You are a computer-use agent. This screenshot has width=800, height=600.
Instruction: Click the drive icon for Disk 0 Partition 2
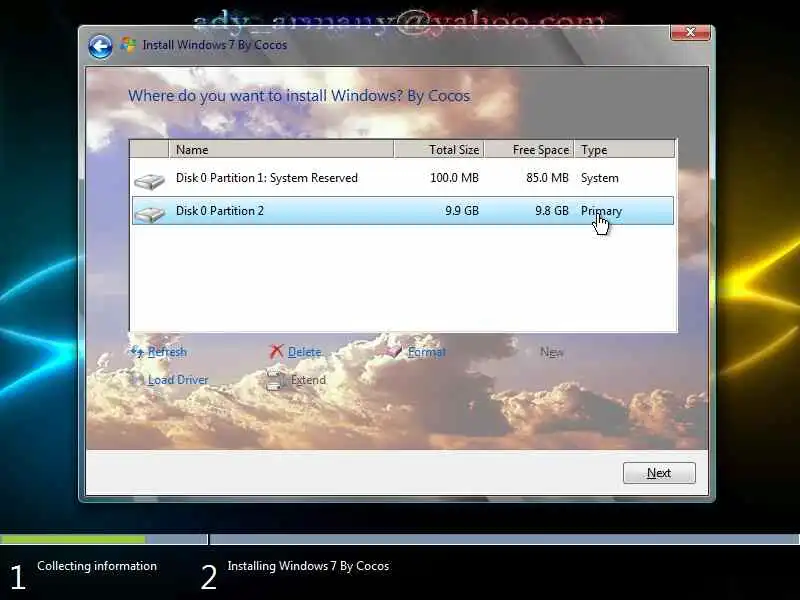[149, 213]
